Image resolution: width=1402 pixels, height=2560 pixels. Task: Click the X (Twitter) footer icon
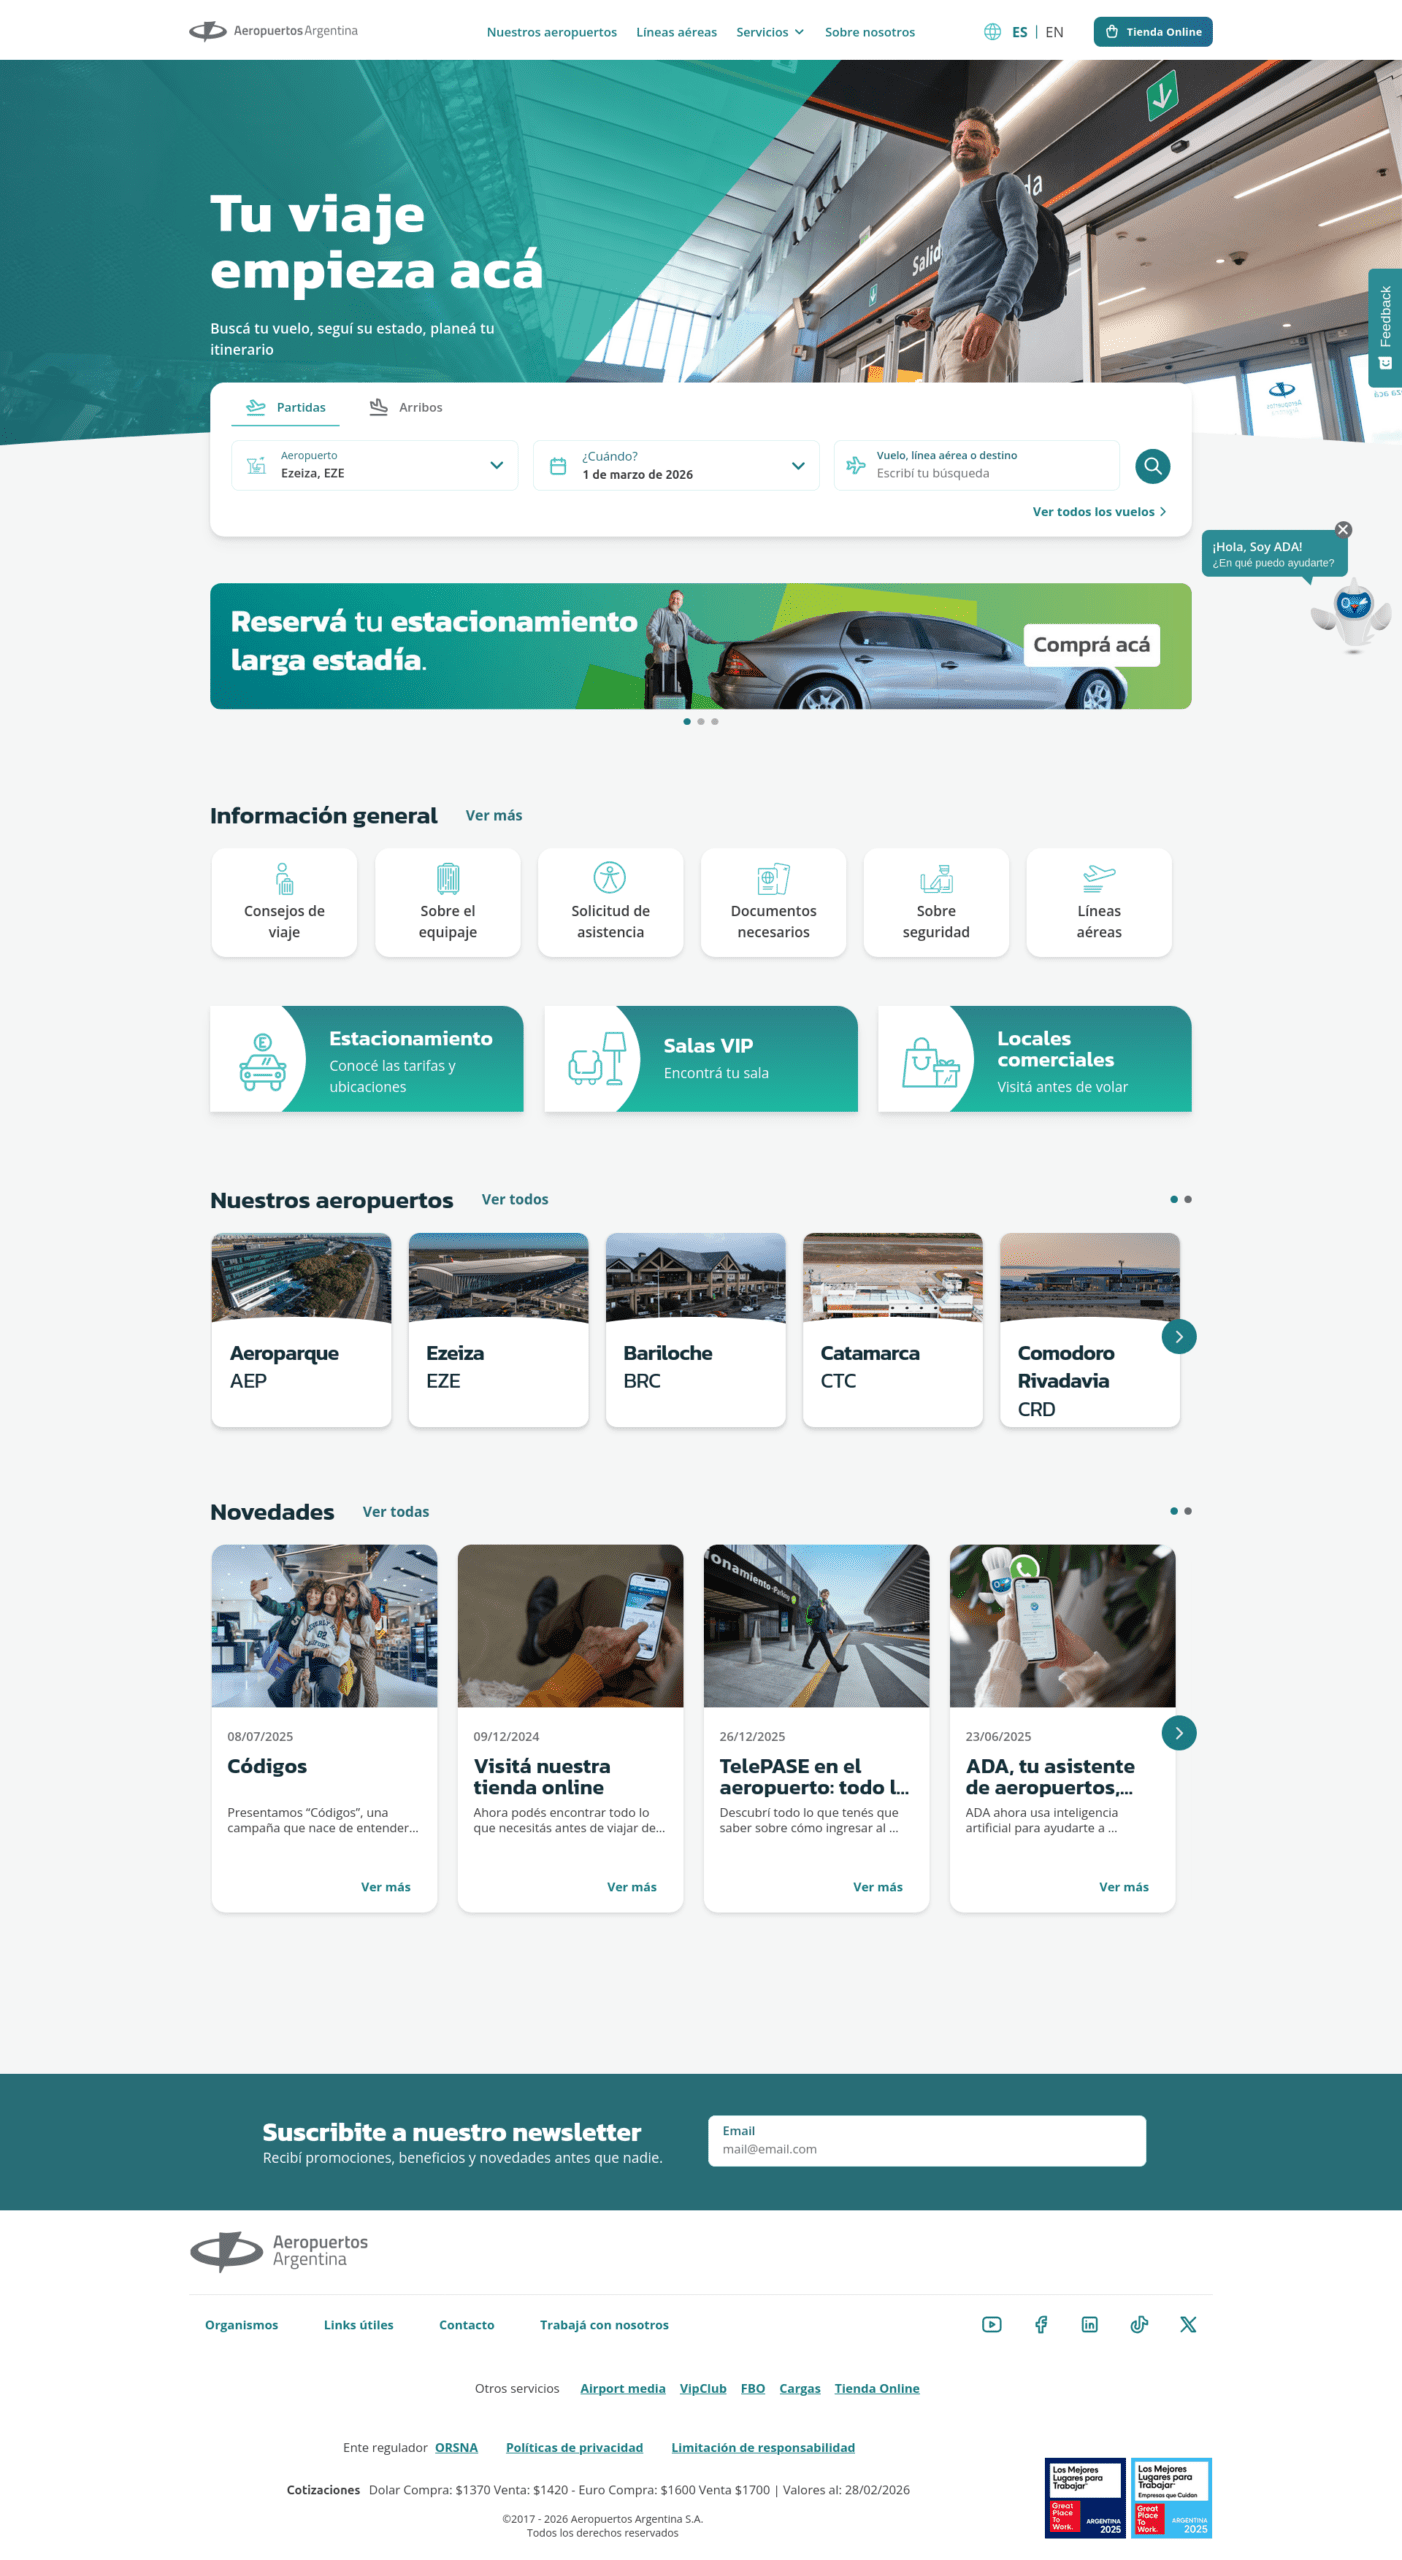[x=1187, y=2324]
